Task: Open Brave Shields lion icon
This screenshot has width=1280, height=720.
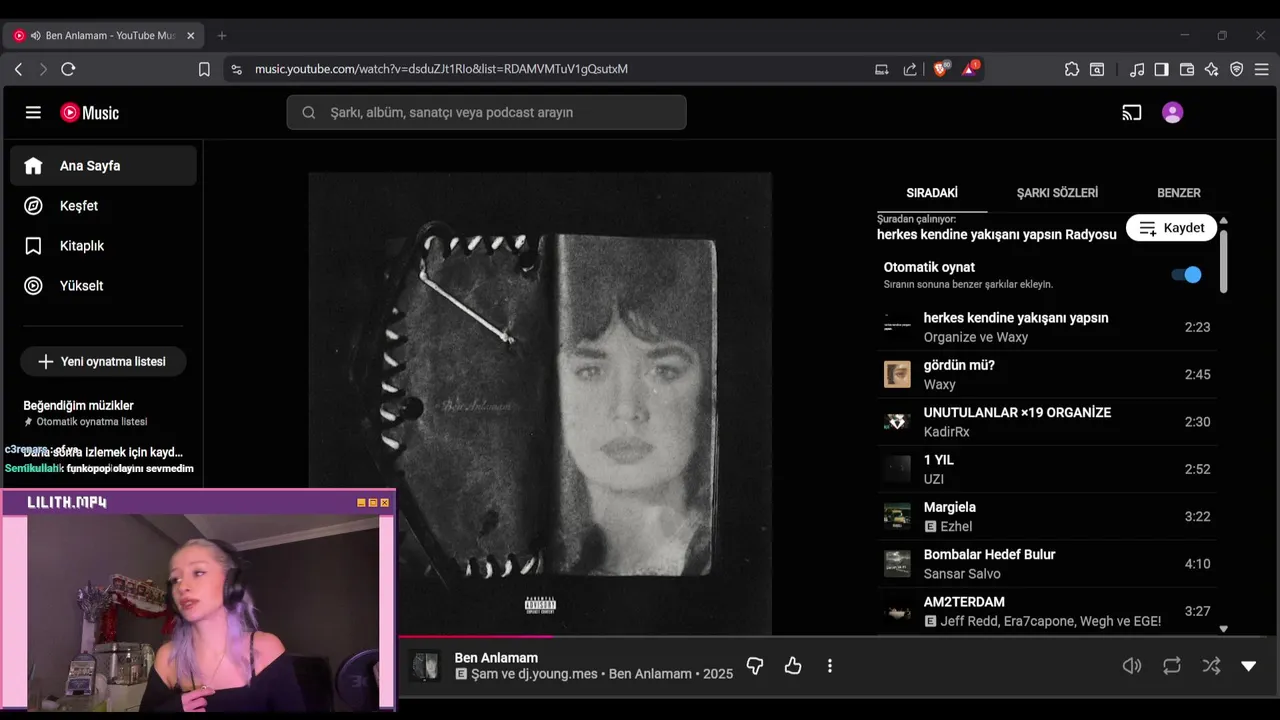Action: (941, 69)
